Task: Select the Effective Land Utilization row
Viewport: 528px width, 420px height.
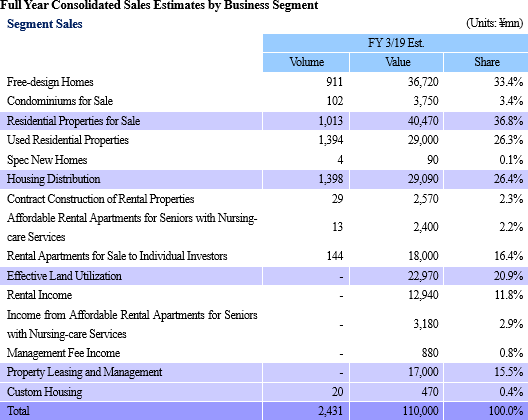Action: pos(264,276)
